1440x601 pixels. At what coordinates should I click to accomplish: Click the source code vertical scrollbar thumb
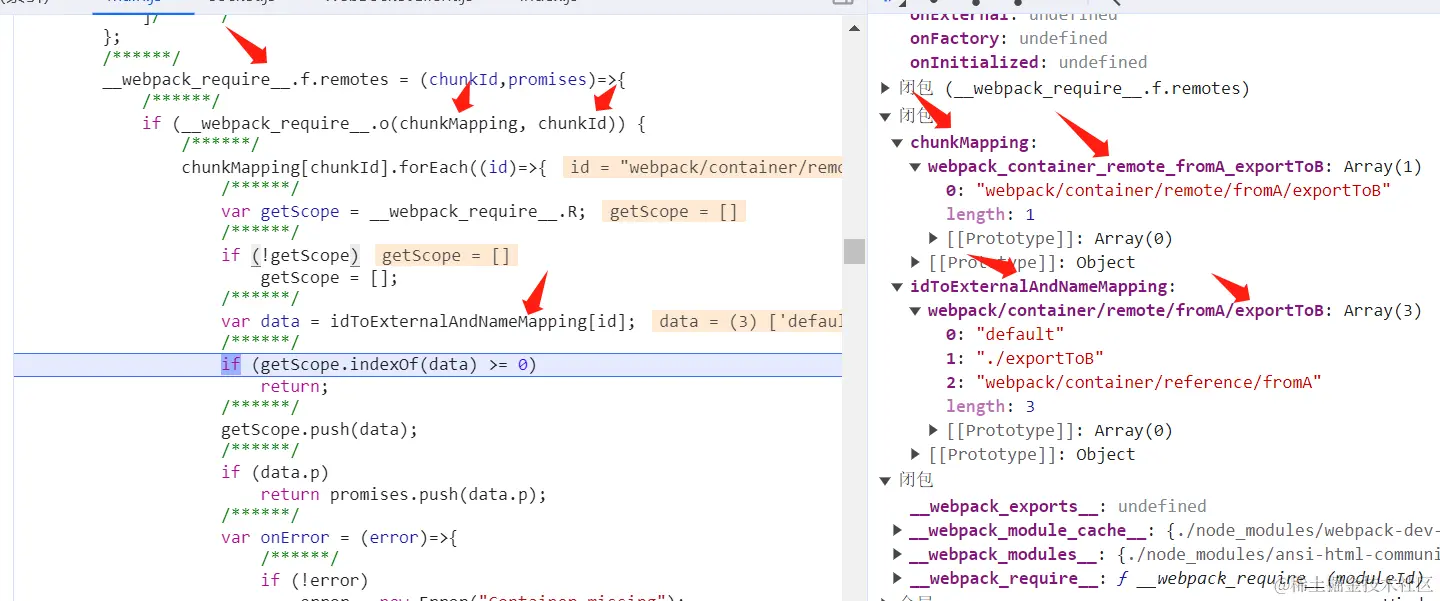[854, 251]
